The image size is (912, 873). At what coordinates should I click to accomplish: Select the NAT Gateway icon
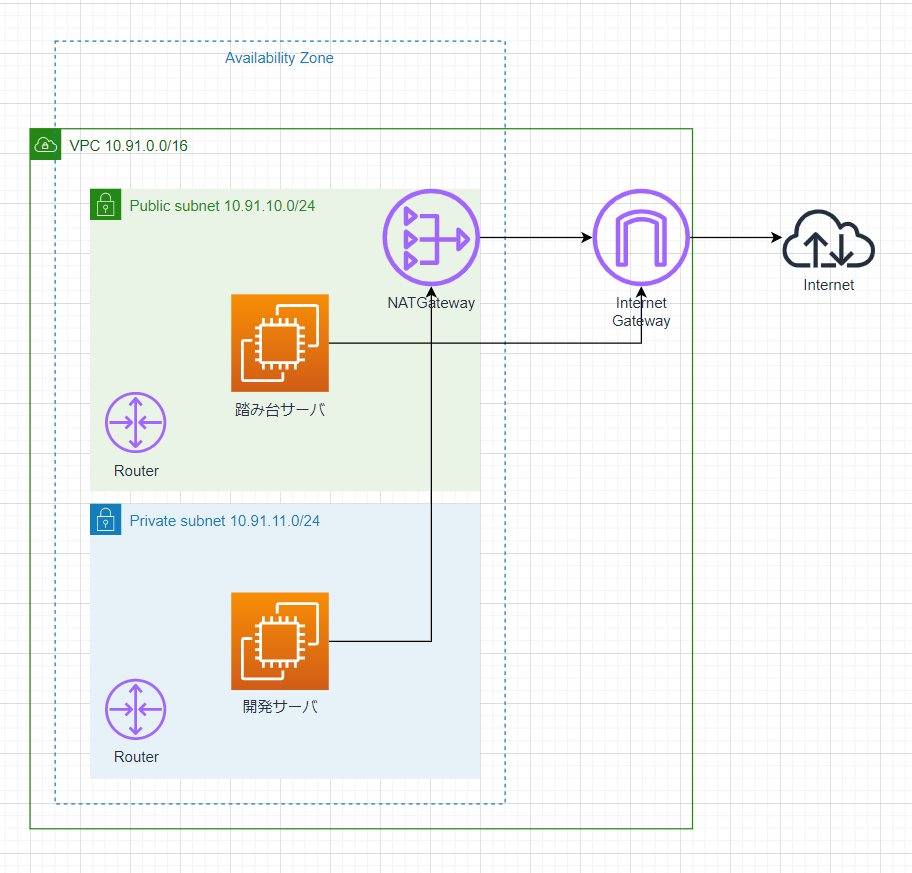(x=431, y=237)
